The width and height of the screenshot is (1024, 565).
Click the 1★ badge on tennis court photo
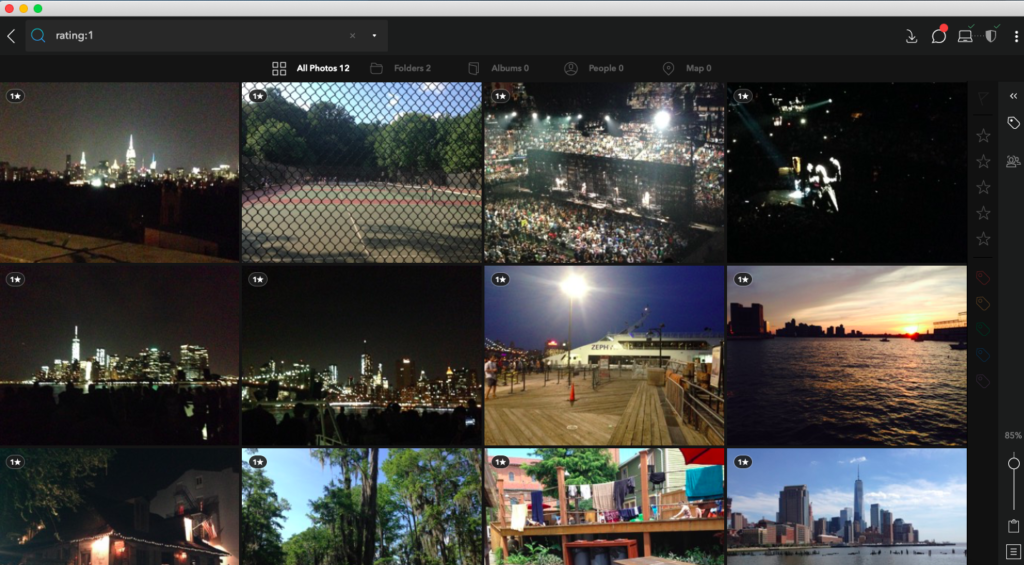[x=258, y=97]
